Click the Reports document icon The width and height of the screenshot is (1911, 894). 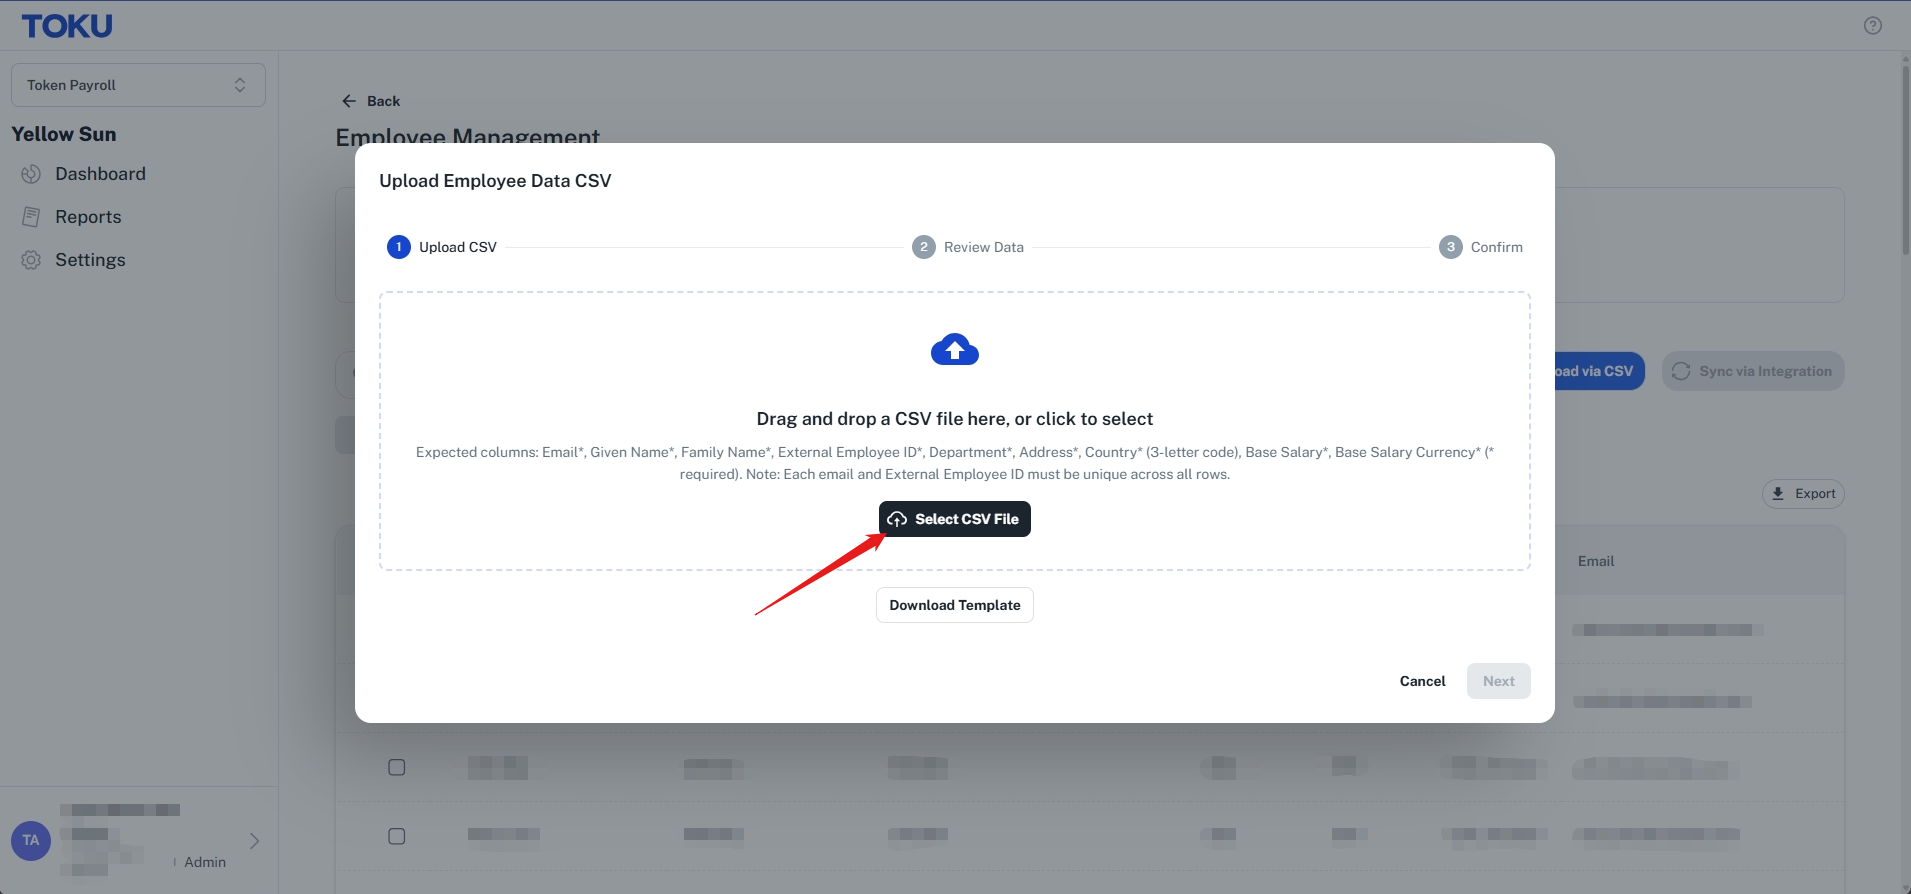click(x=31, y=217)
